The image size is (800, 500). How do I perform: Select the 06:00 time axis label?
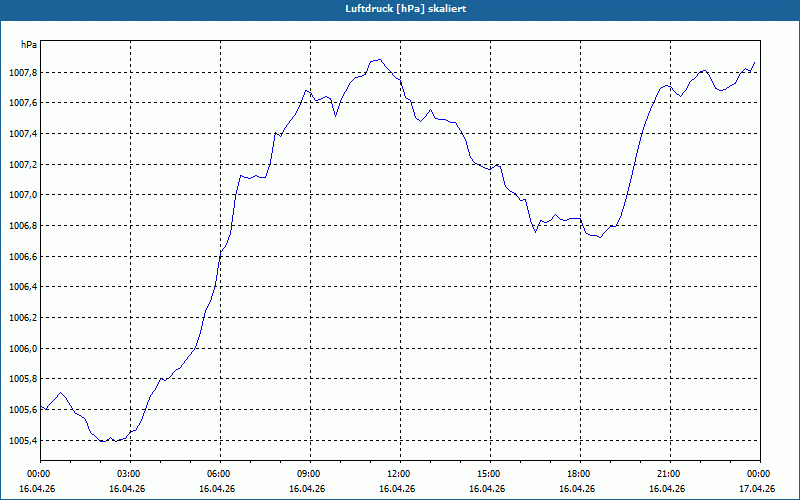coord(217,474)
